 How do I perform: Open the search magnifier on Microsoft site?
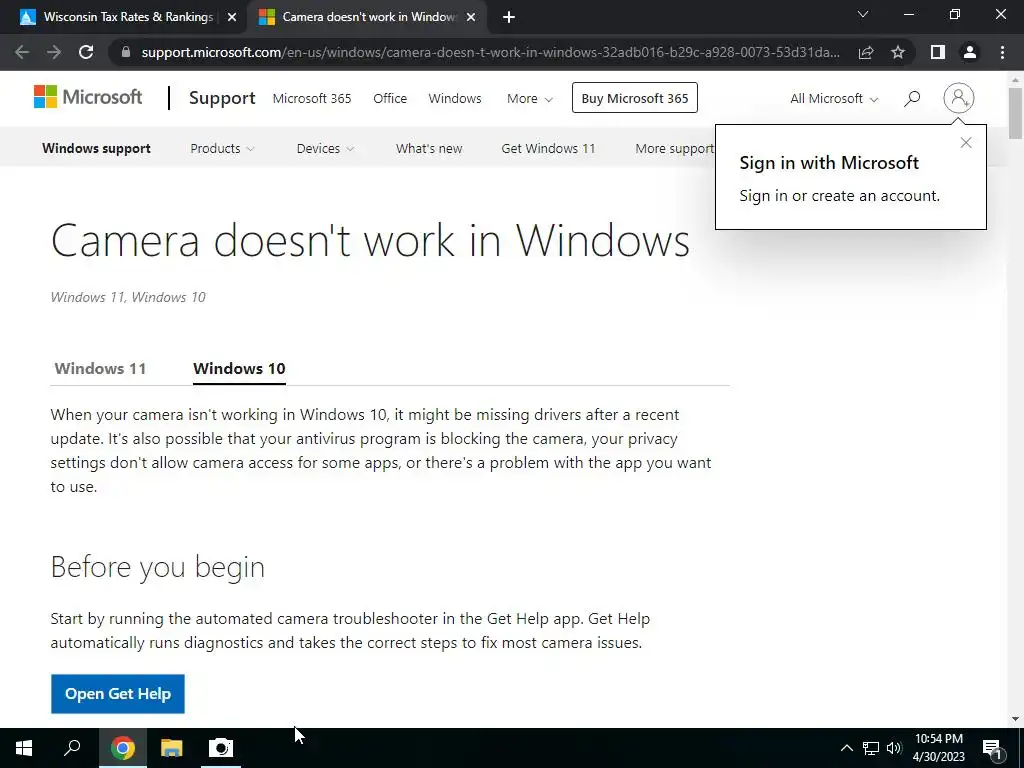tap(912, 99)
